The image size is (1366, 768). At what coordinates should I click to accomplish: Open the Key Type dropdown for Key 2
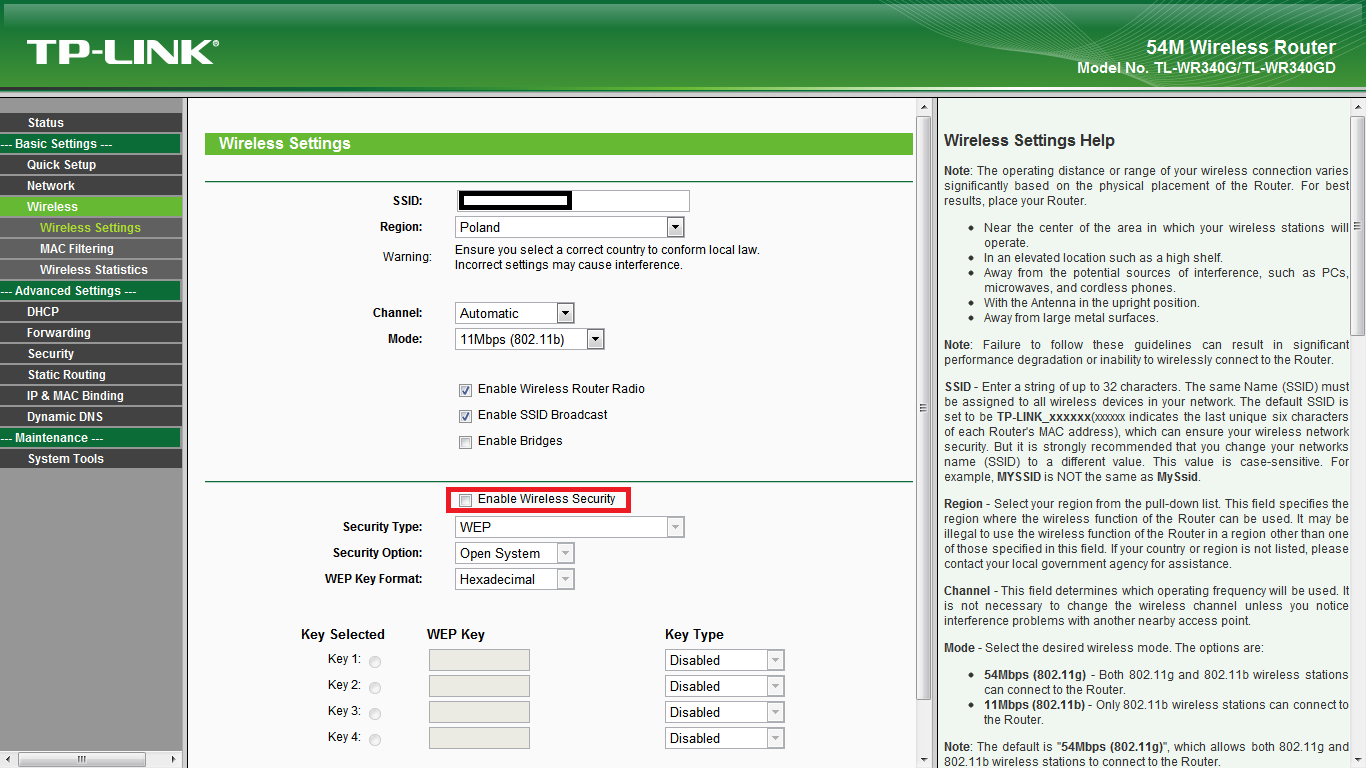[725, 686]
